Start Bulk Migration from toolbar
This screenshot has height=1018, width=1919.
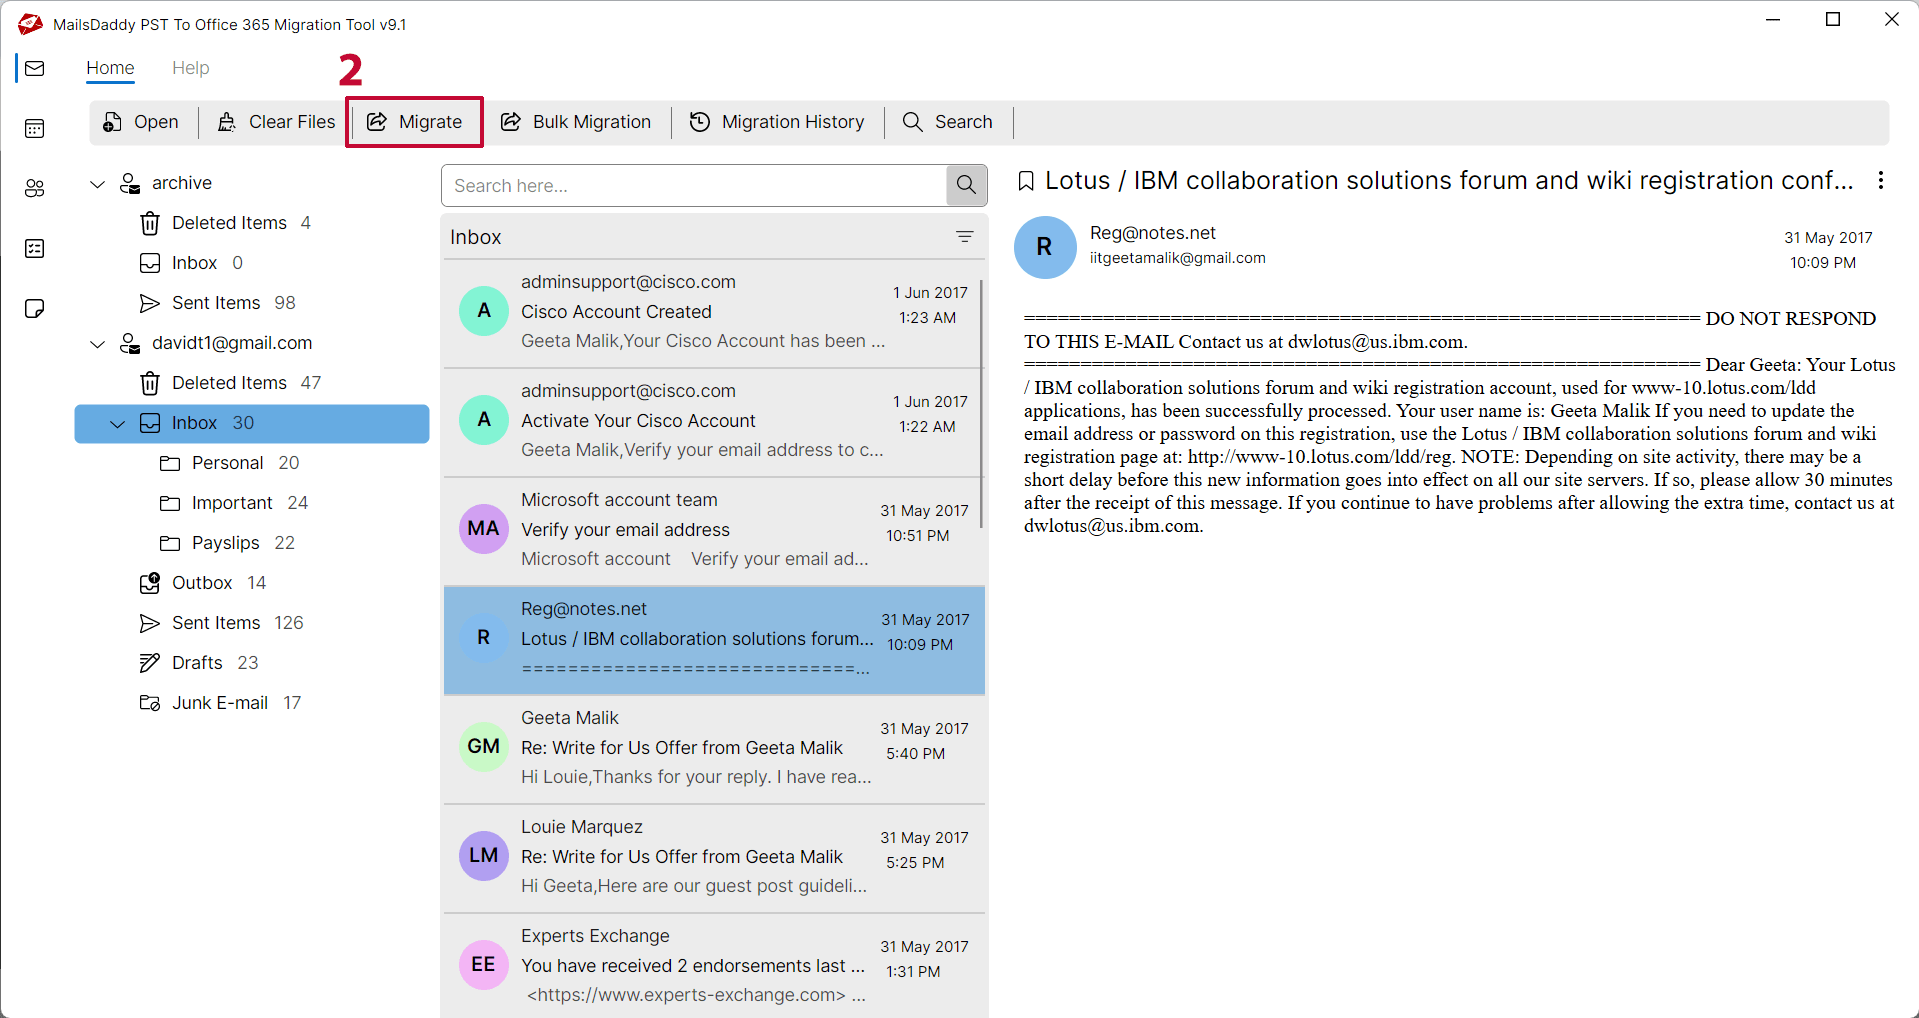click(x=576, y=122)
